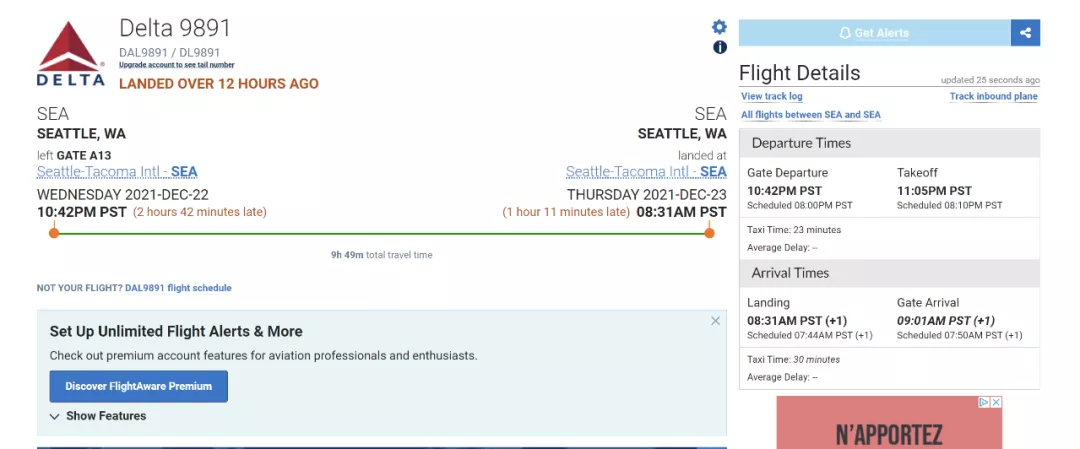This screenshot has width=1080, height=449.
Task: Click departure dot on flight progress line
Action: tap(54, 233)
